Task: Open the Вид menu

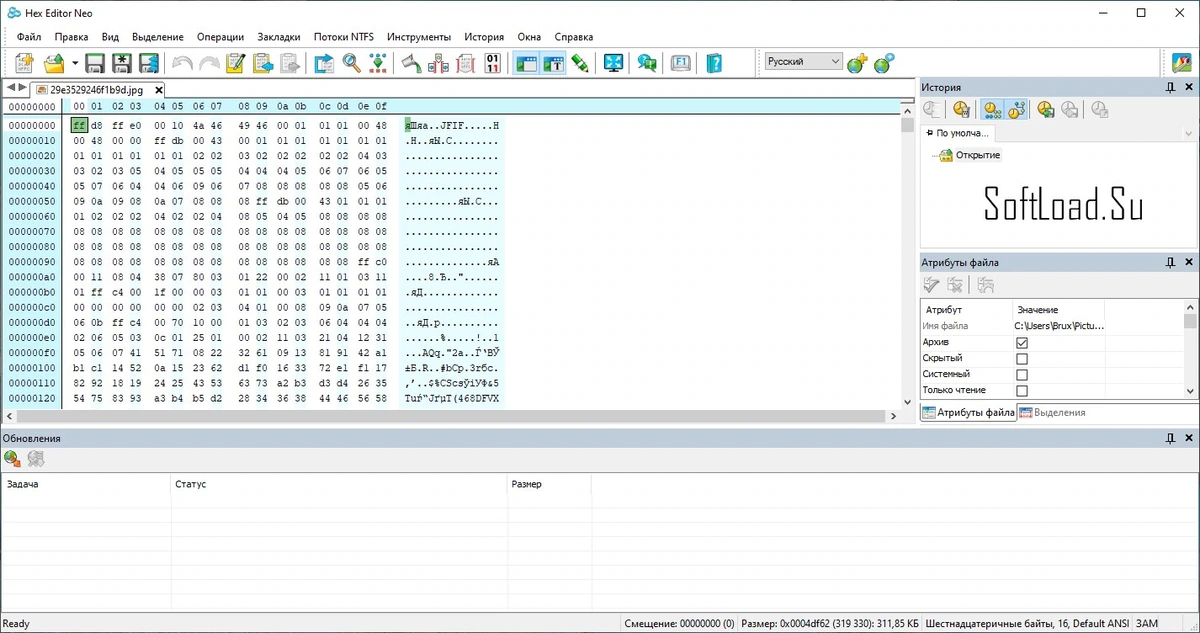Action: click(110, 37)
